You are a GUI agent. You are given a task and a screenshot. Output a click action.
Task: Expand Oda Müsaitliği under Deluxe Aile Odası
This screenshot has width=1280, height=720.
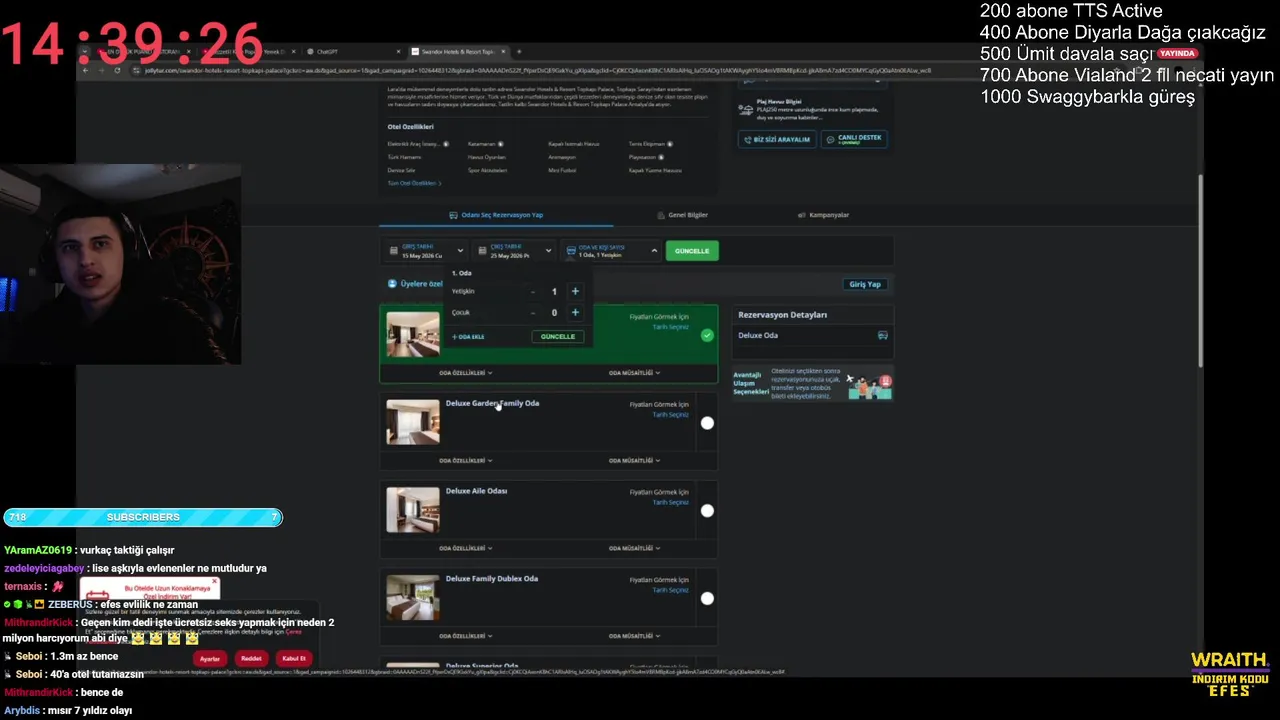tap(635, 548)
